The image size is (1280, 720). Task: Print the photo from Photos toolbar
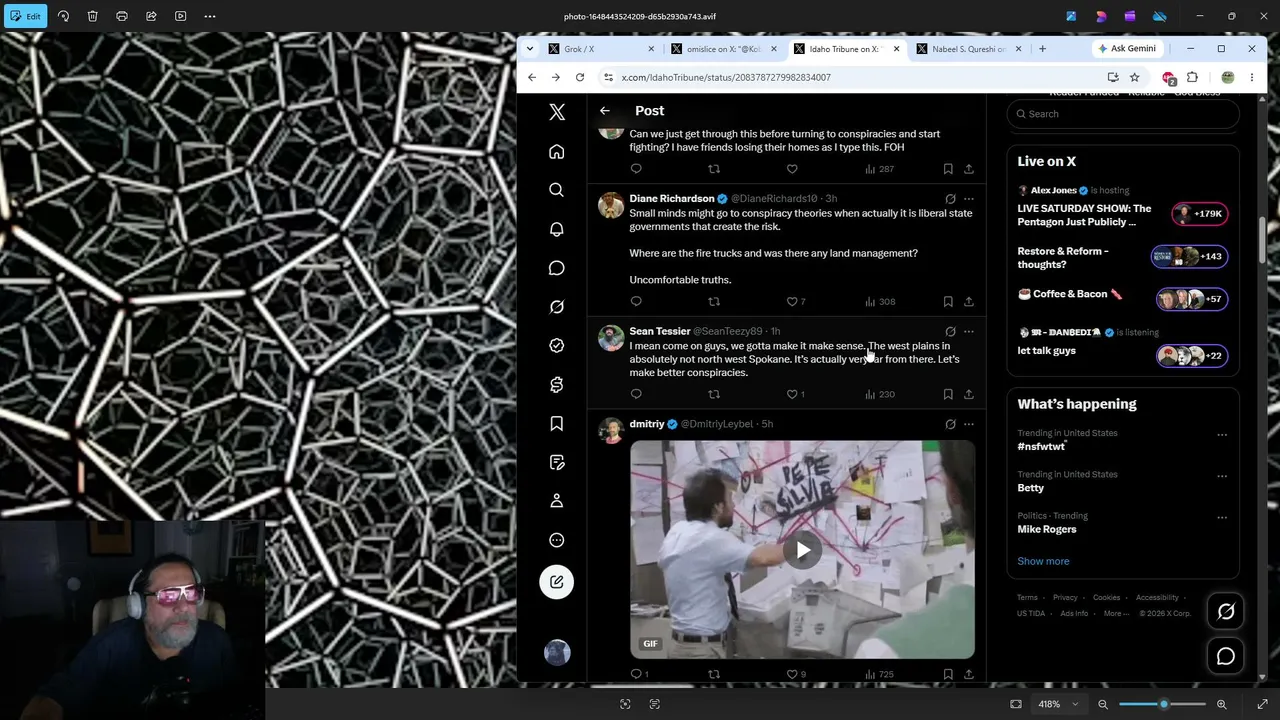(122, 16)
